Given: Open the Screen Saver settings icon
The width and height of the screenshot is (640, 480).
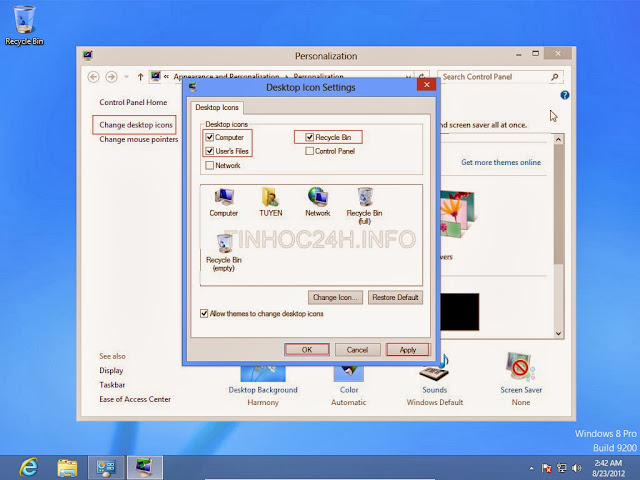Looking at the screenshot, I should (x=520, y=367).
